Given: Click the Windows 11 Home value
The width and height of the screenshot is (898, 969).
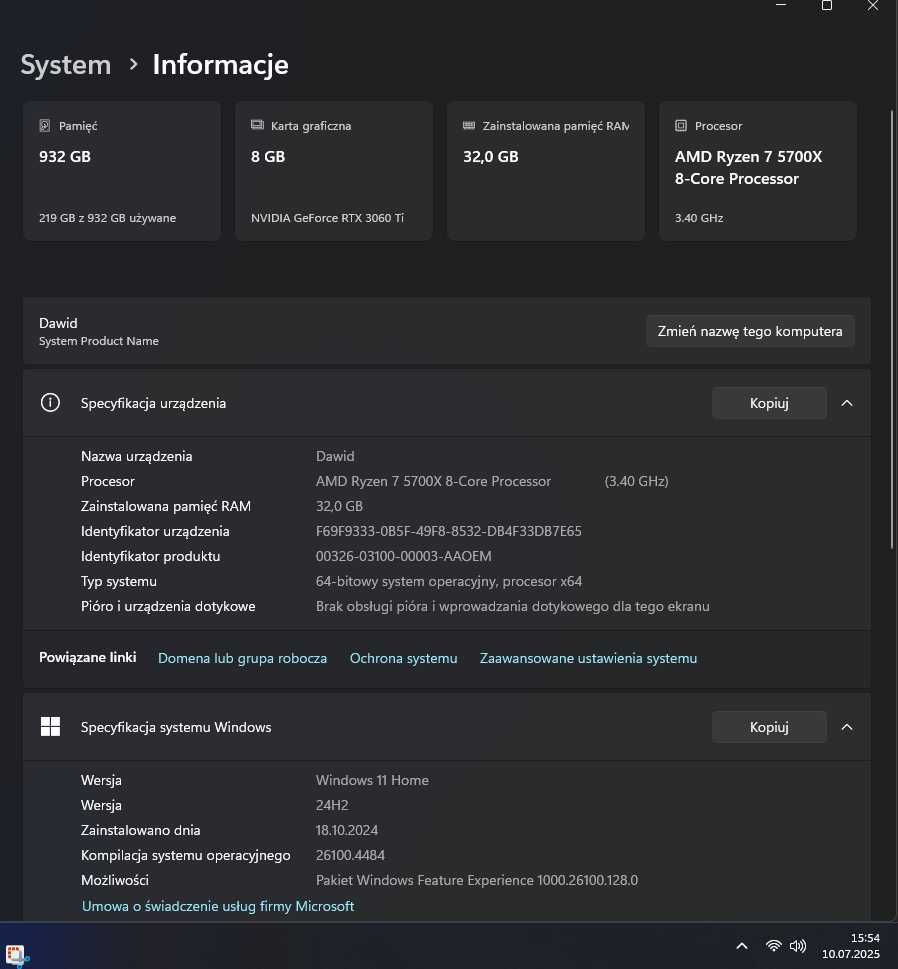Looking at the screenshot, I should tap(372, 780).
